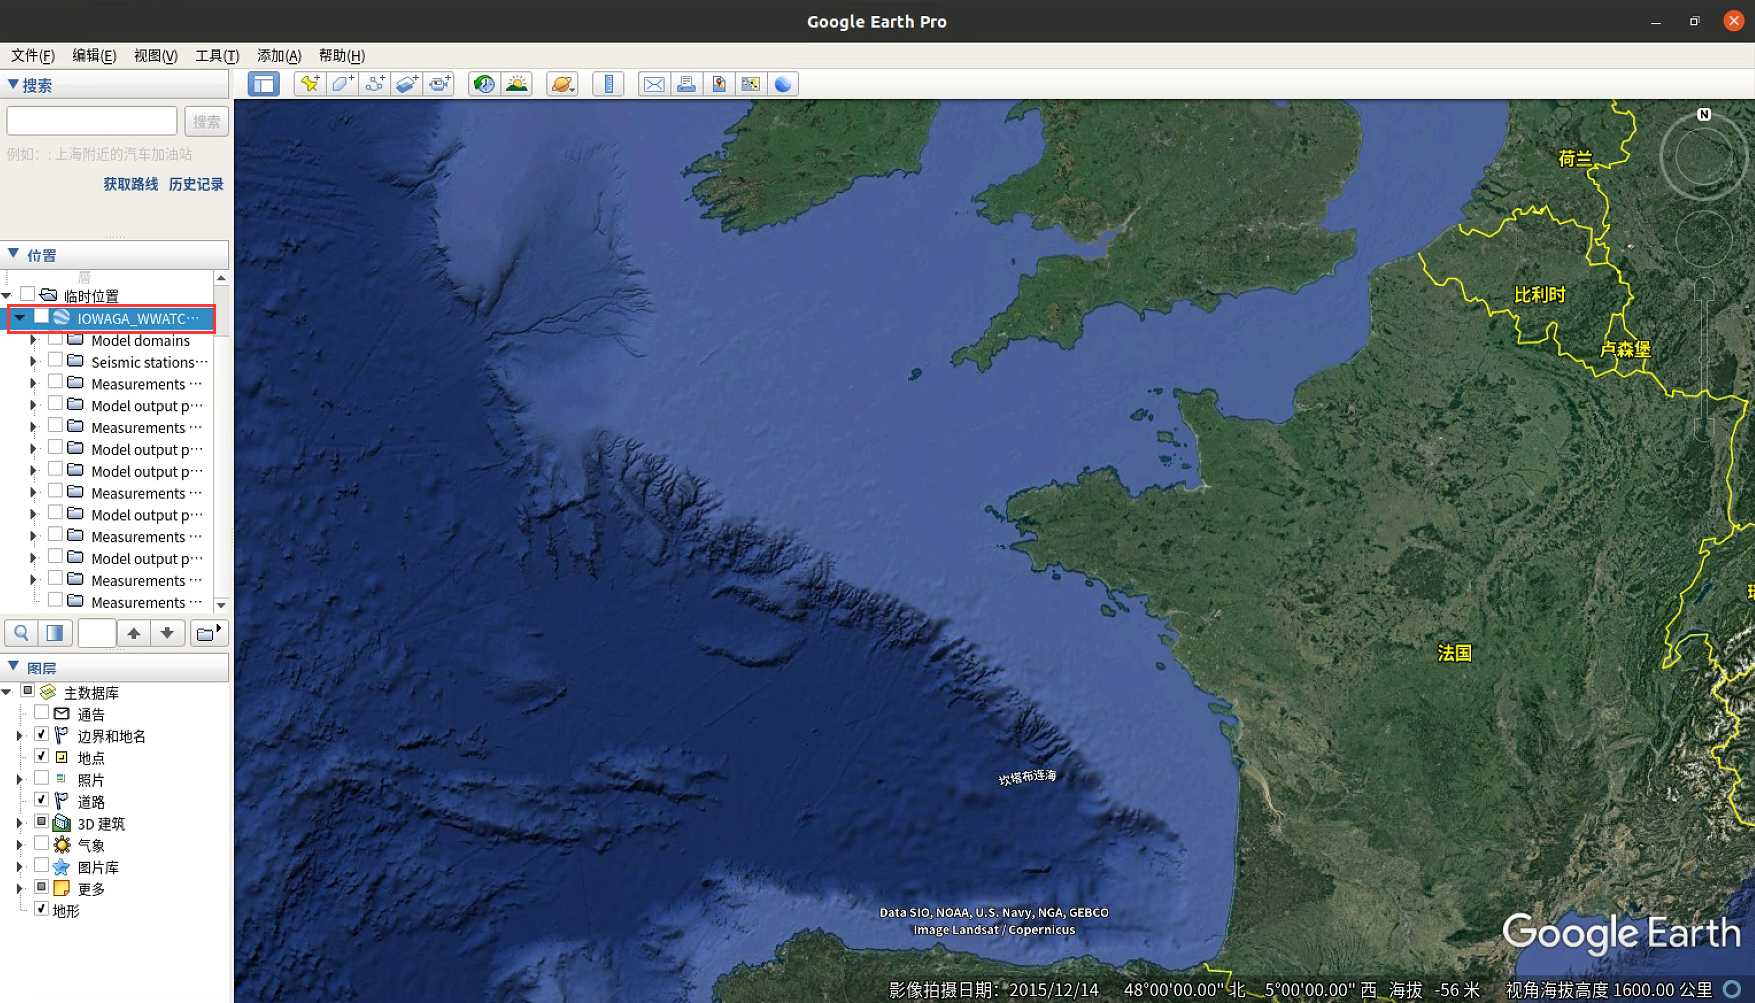Toggle sunlight across the landscape icon
1755x1003 pixels.
click(x=517, y=84)
